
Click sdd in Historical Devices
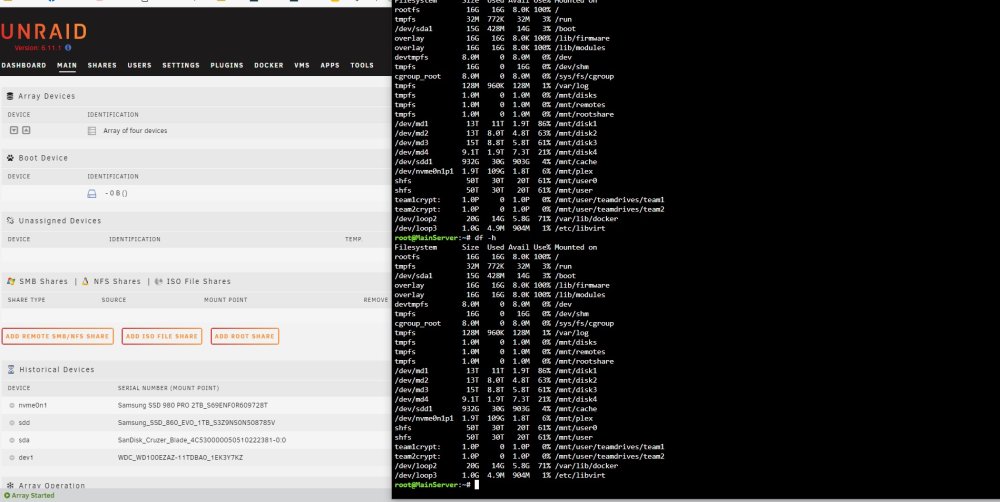pos(24,423)
